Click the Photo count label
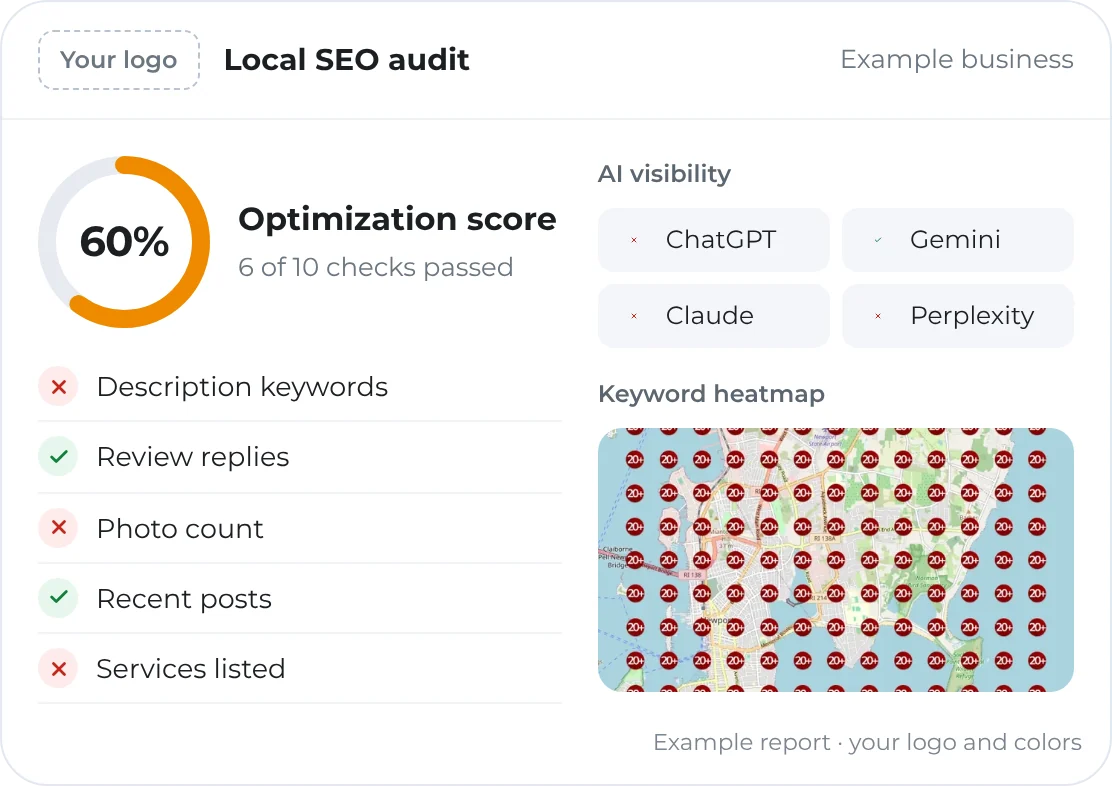 tap(180, 528)
